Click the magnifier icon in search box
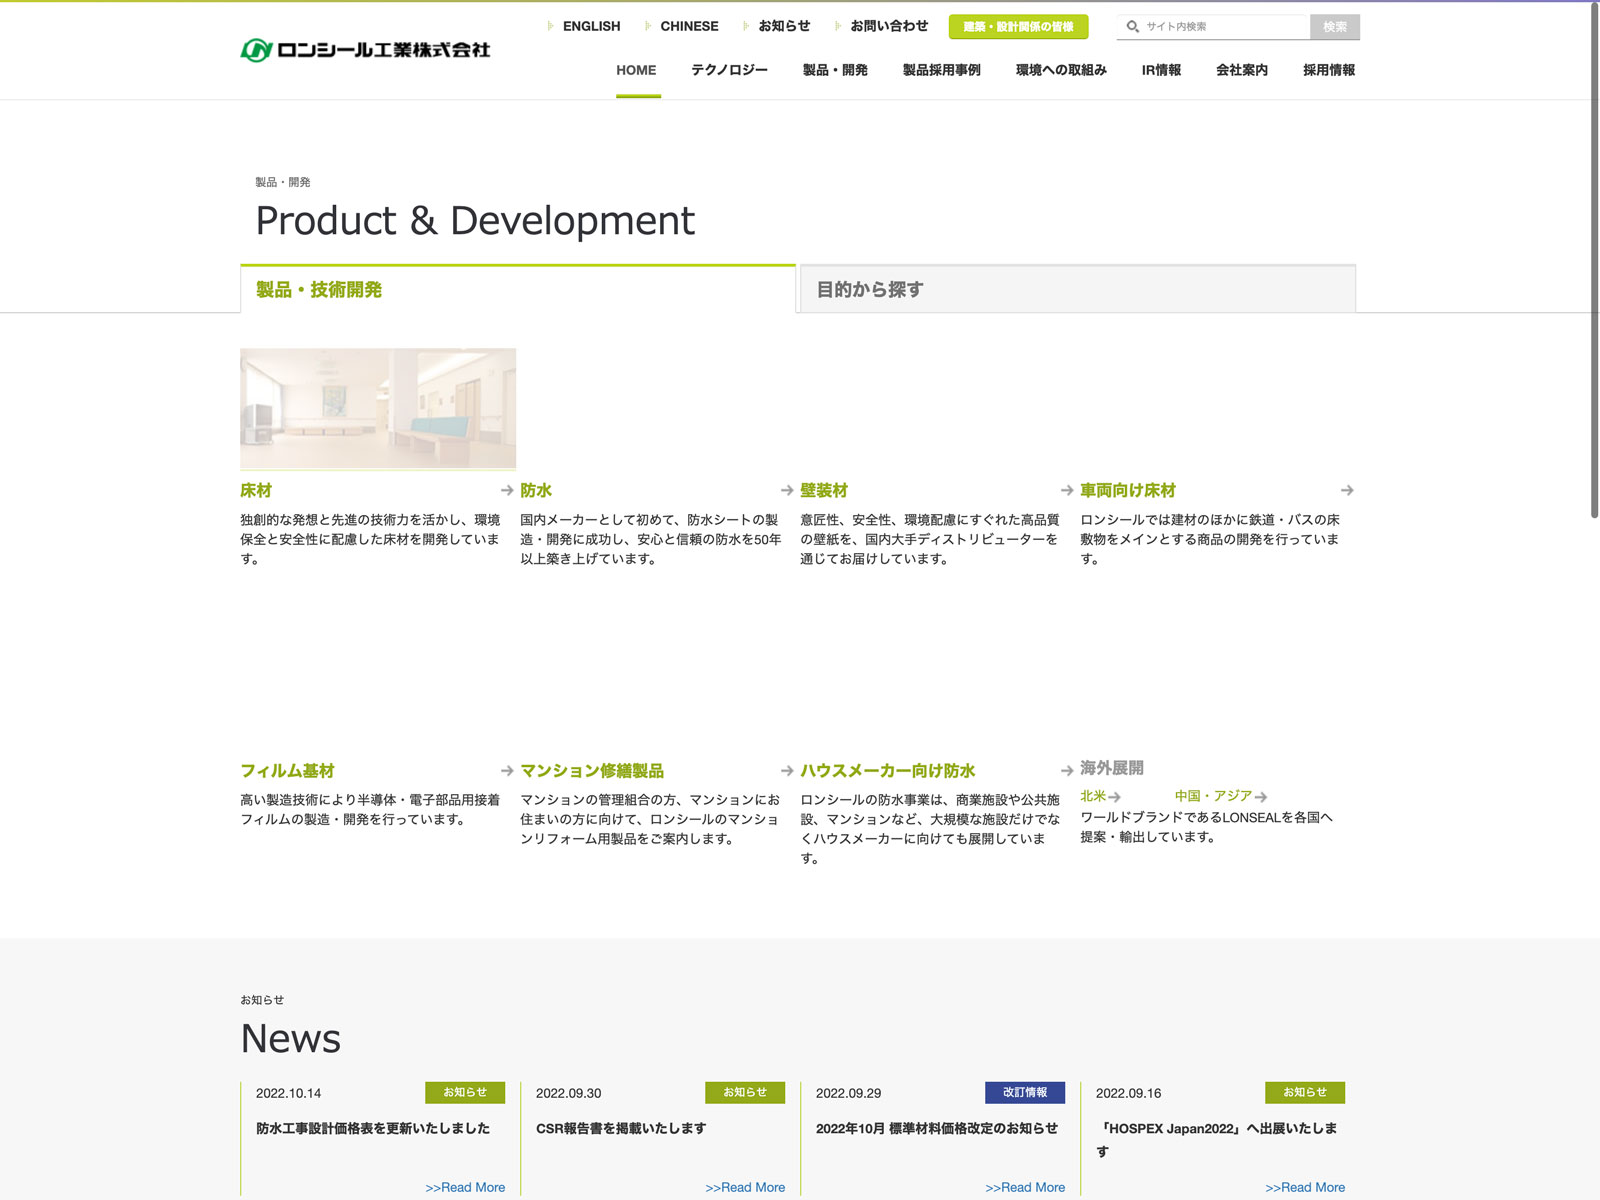Screen dimensions: 1600x1200 point(1133,27)
